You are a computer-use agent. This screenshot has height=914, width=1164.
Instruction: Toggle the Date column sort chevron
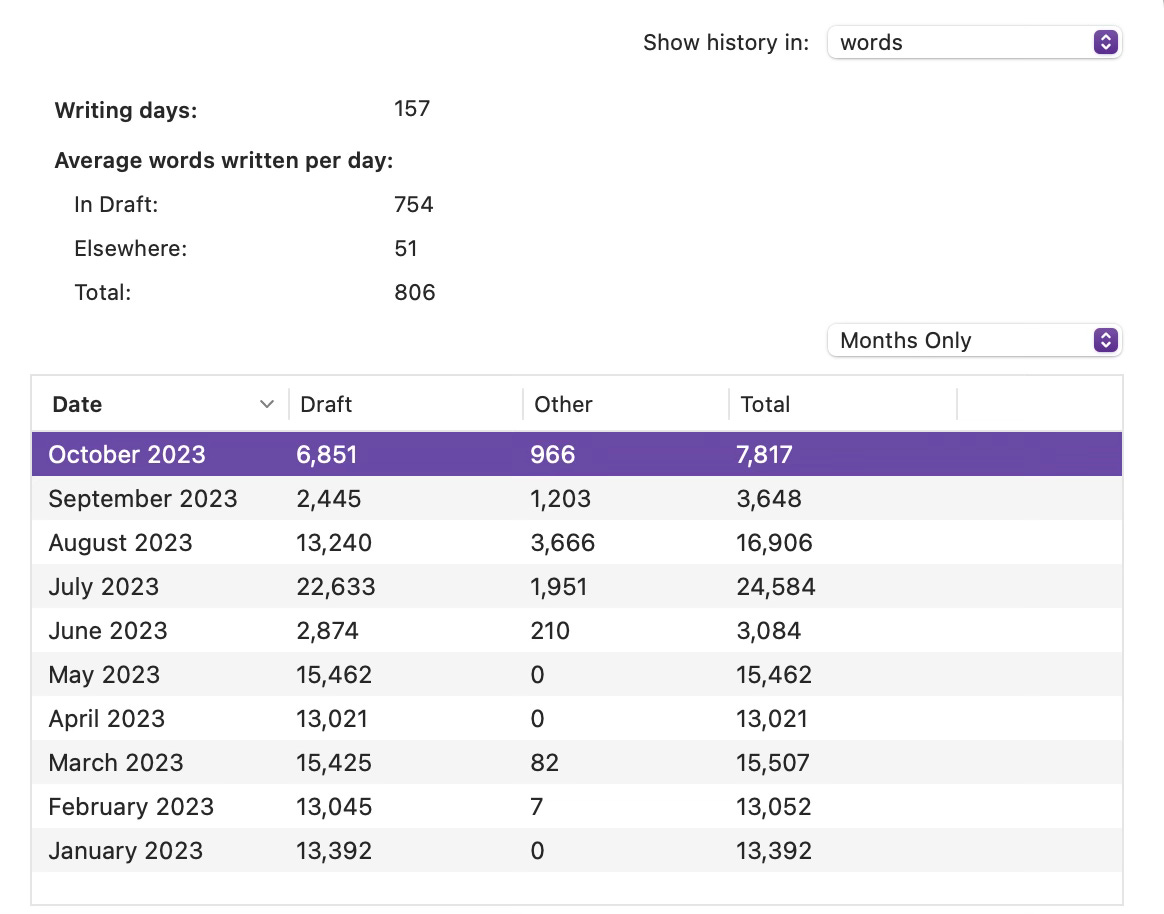pyautogui.click(x=267, y=404)
